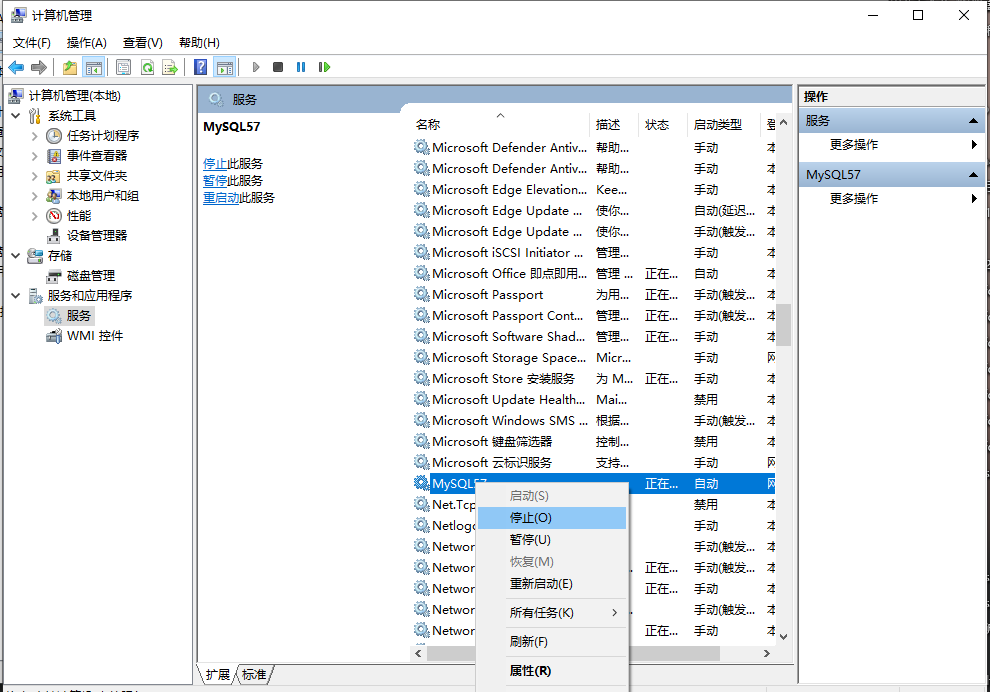Click the Restart service toolbar icon

pyautogui.click(x=324, y=67)
